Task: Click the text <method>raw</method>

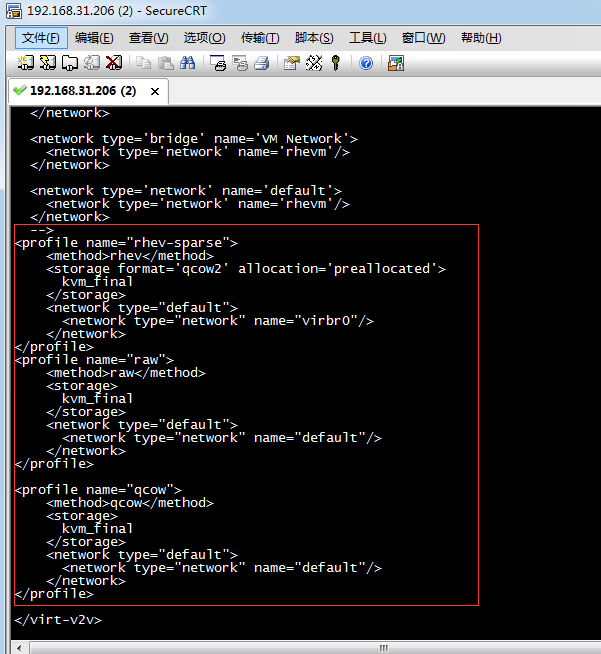Action: coord(126,372)
